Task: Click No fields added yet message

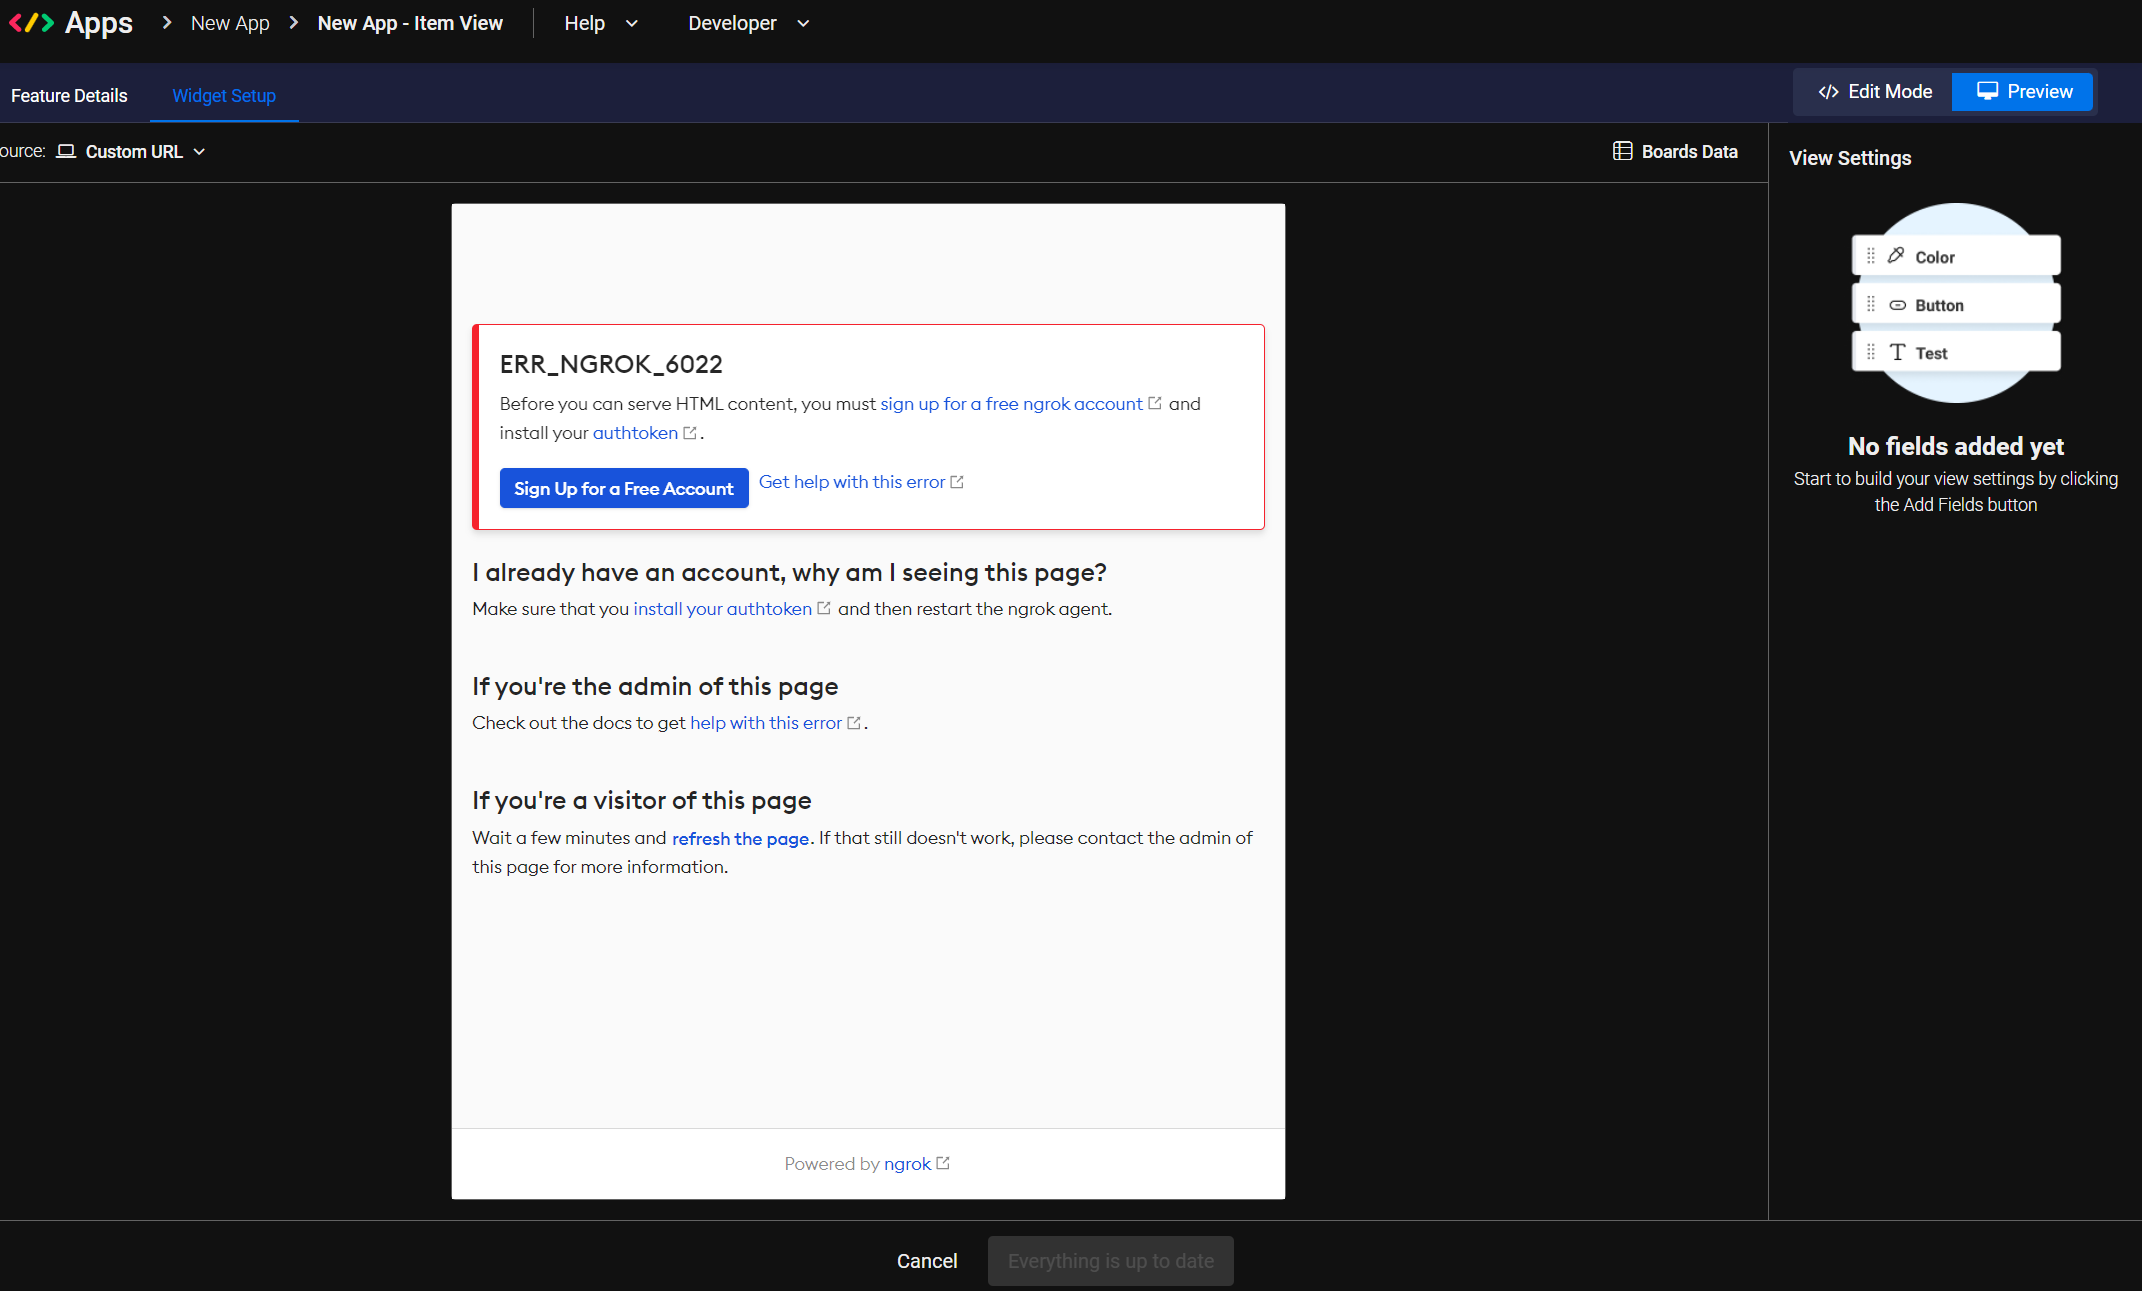Action: (1956, 446)
